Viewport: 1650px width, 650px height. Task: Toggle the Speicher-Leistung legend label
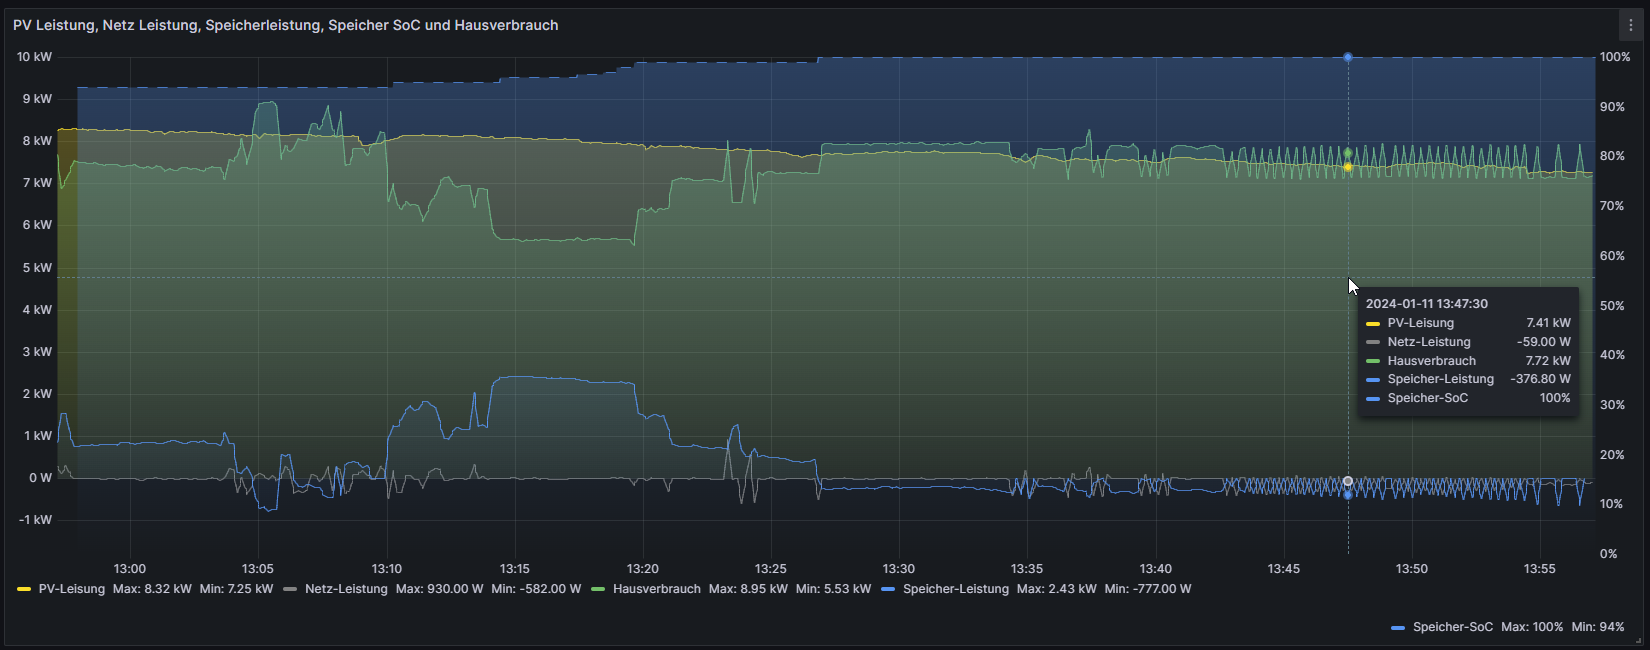coord(955,589)
